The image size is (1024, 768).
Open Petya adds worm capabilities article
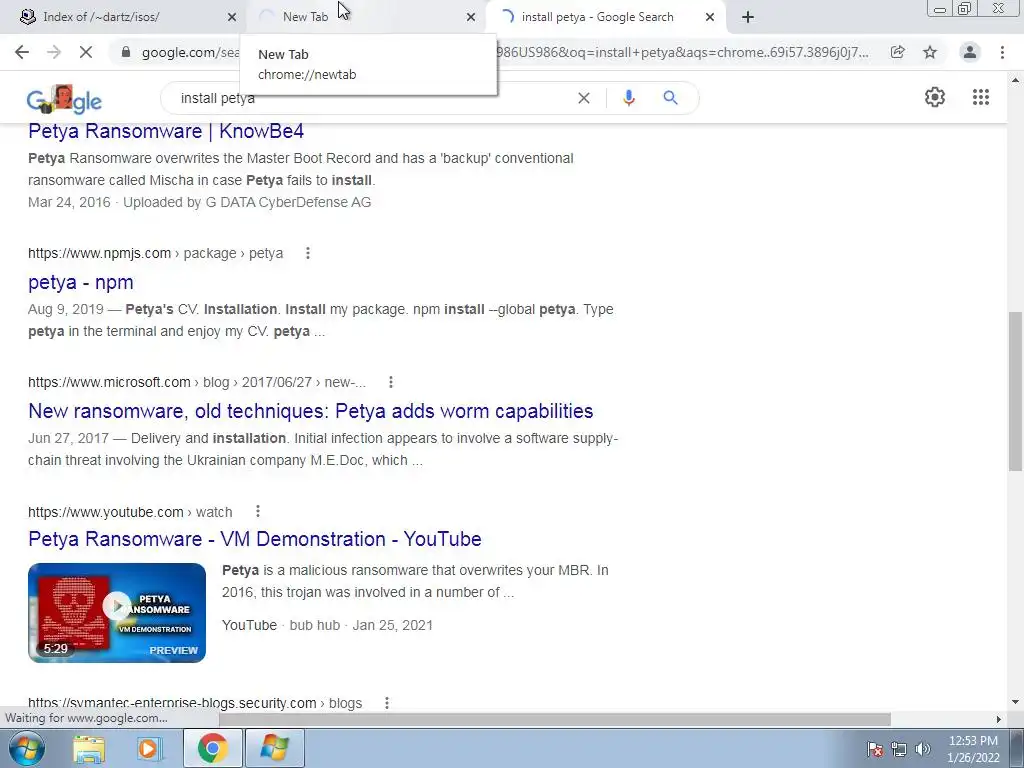coord(311,411)
